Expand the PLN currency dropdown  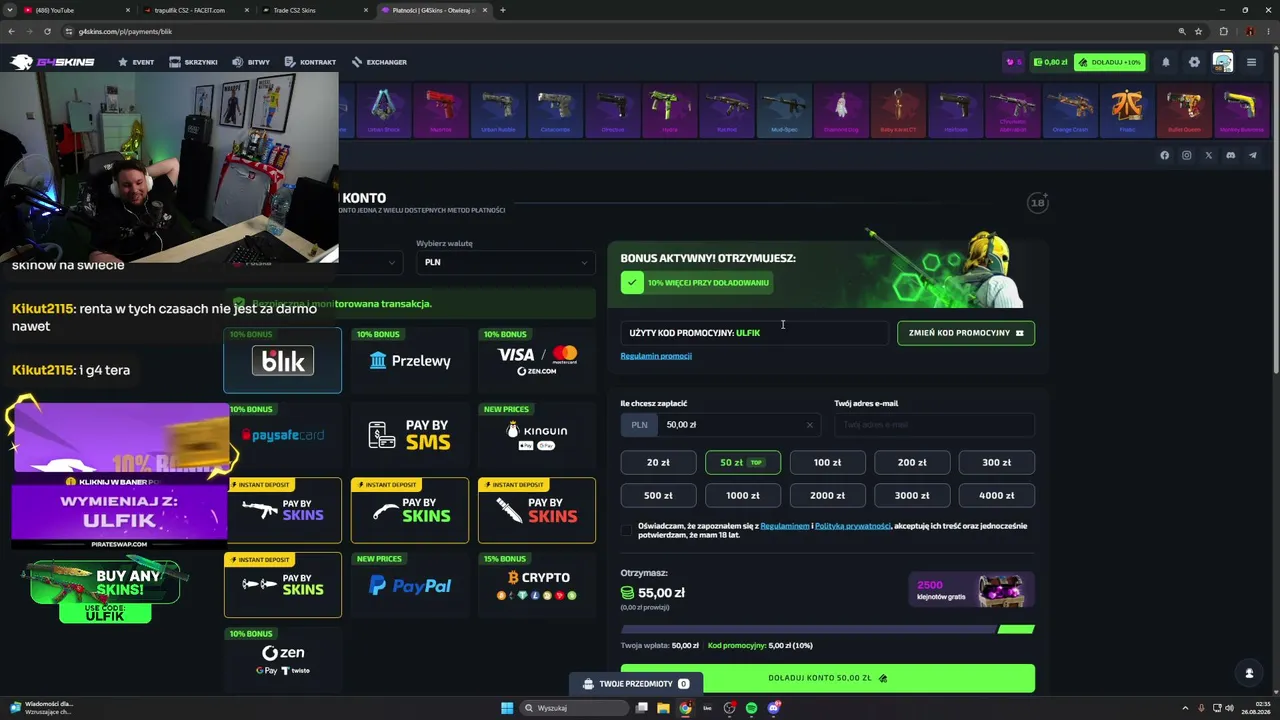pyautogui.click(x=506, y=262)
